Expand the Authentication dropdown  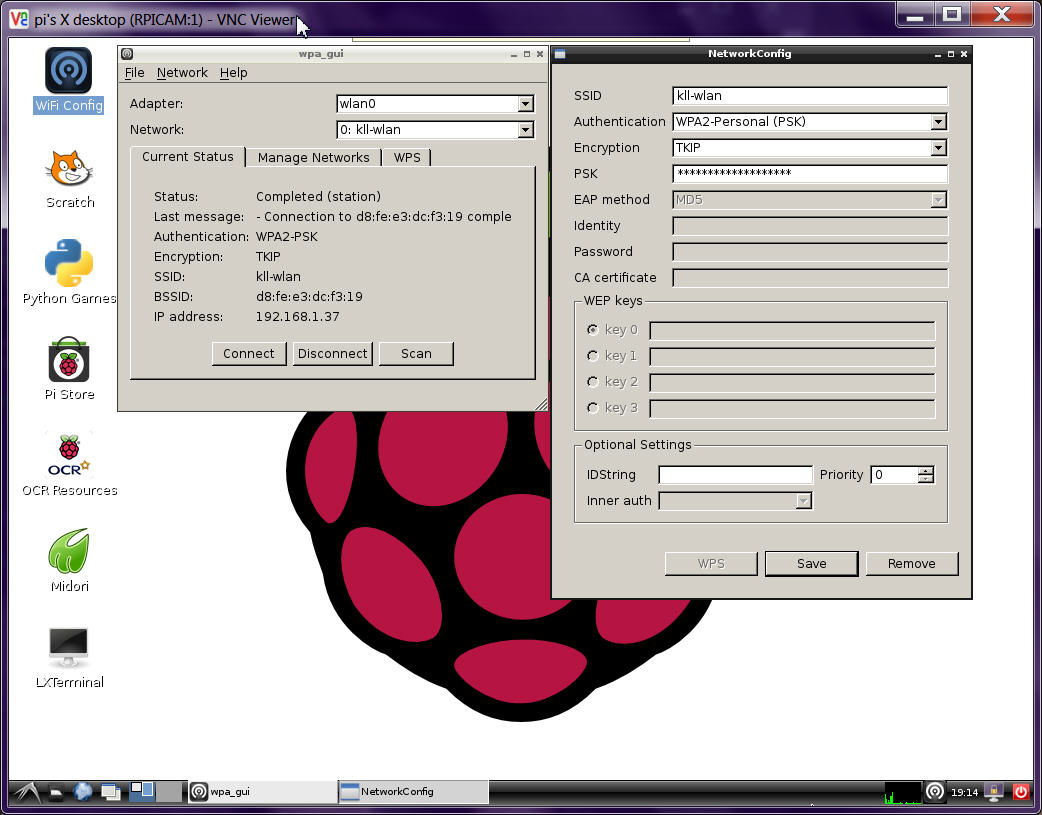click(938, 122)
